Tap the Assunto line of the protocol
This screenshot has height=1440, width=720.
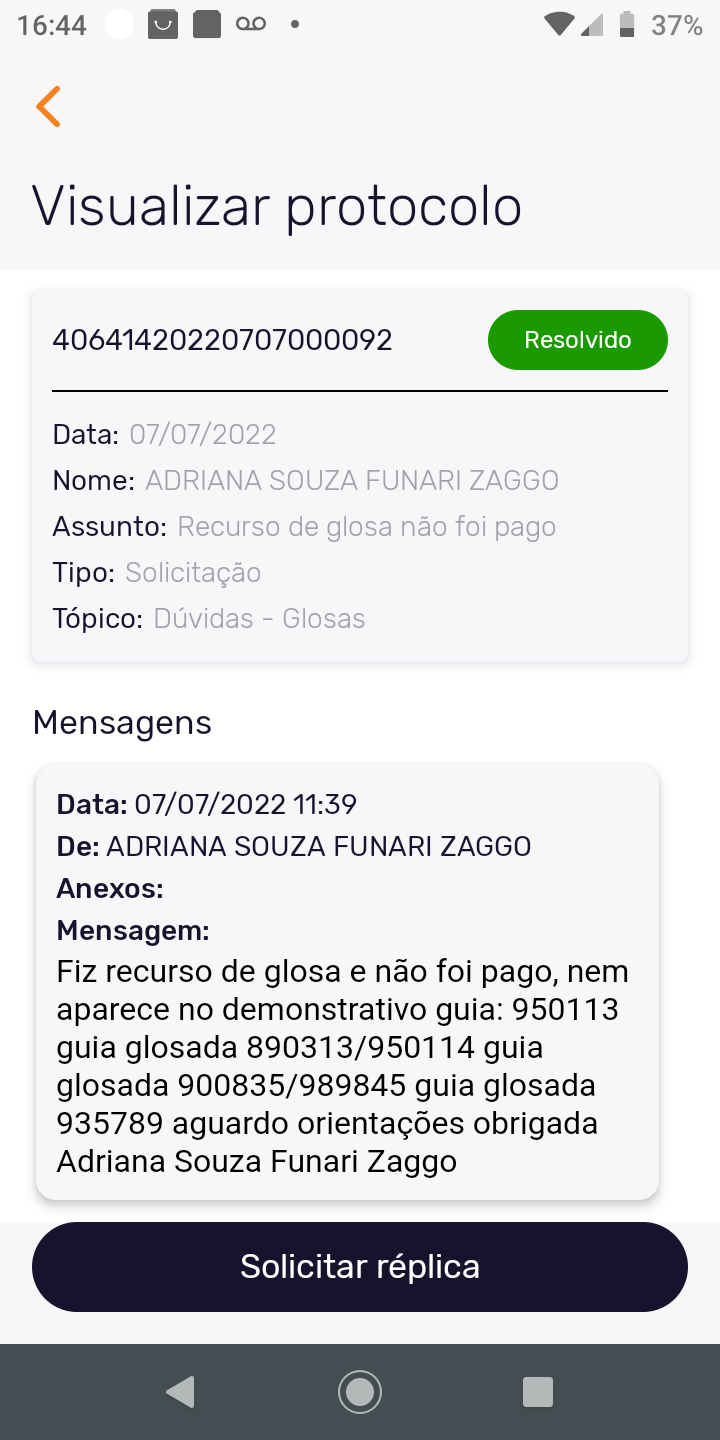pyautogui.click(x=304, y=527)
